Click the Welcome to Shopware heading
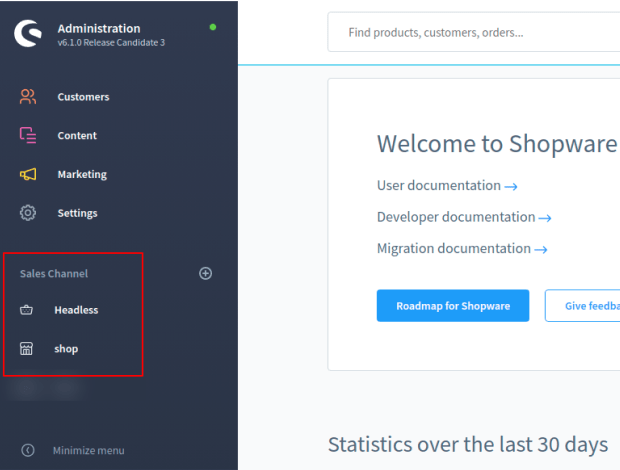 tap(497, 143)
